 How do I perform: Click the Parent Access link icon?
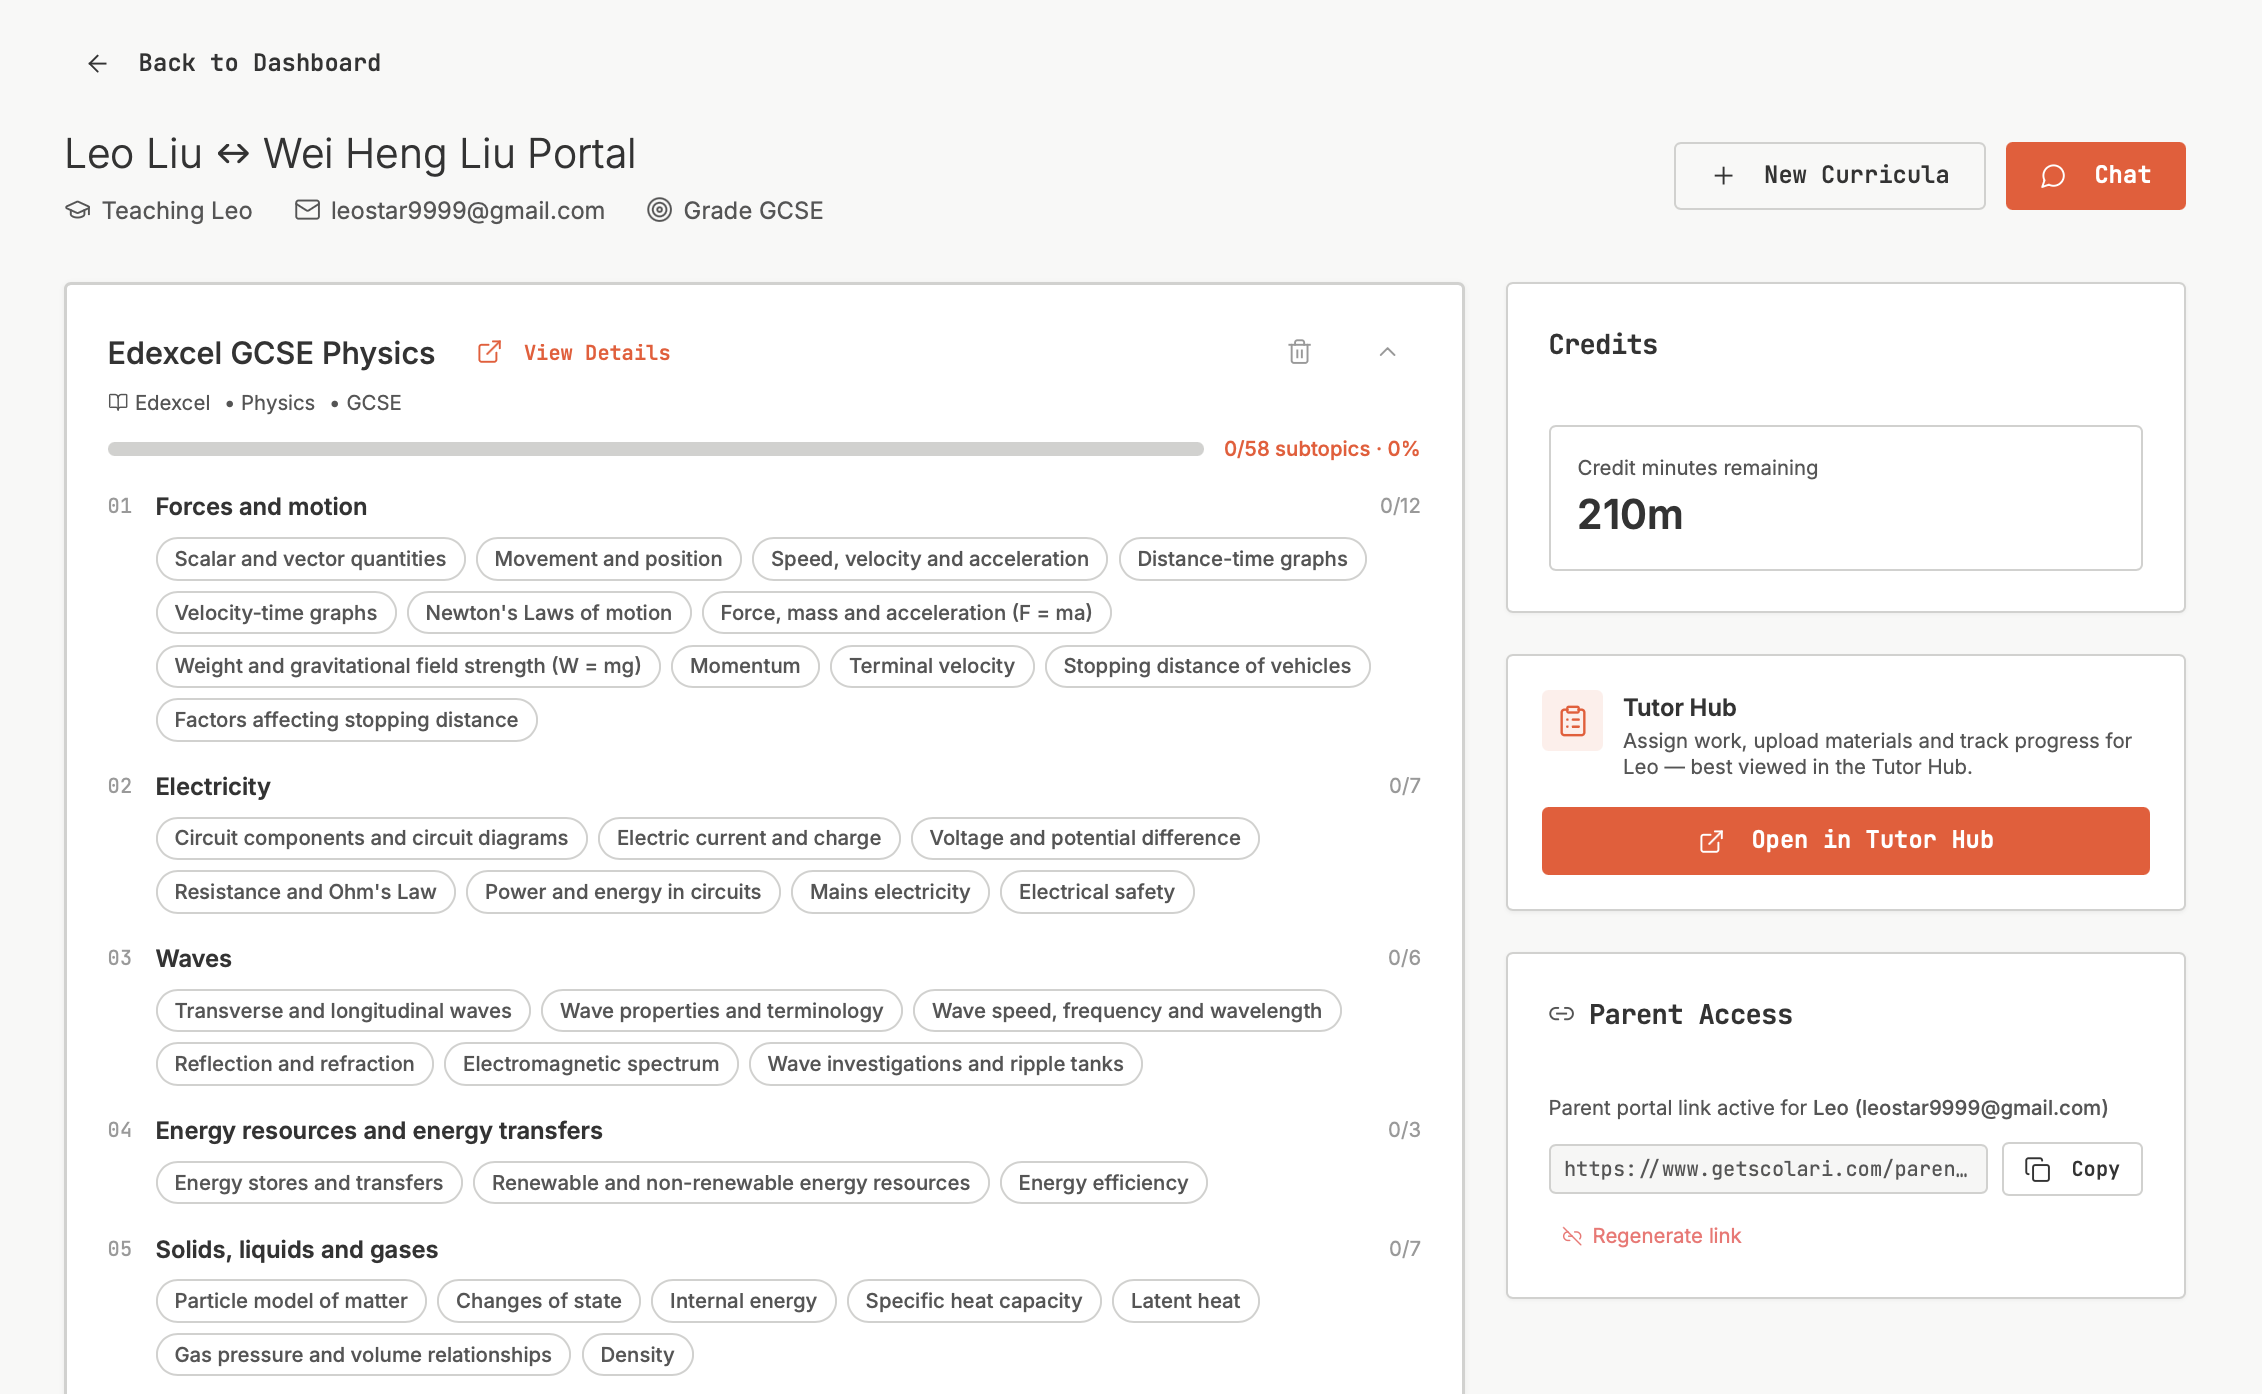[x=1561, y=1014]
